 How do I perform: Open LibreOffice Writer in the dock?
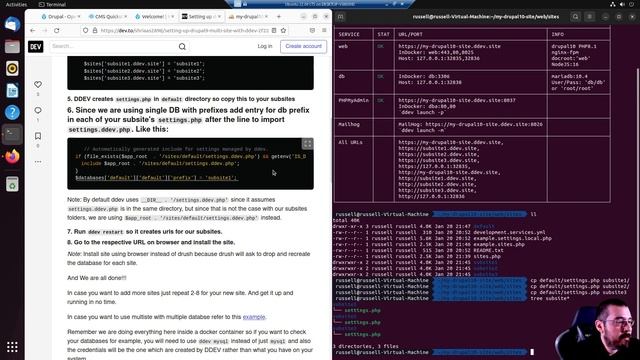tap(12, 91)
